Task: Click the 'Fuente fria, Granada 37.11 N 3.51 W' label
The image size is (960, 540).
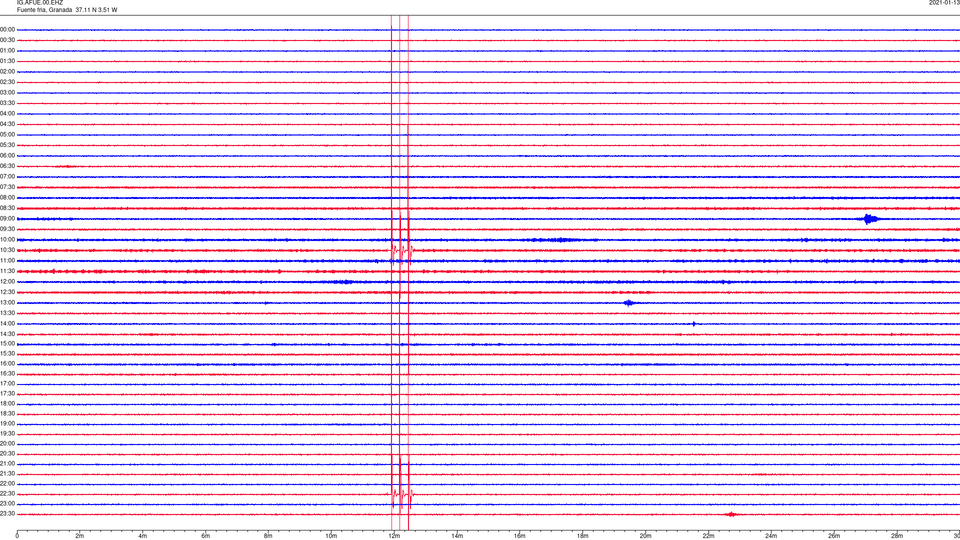Action: tap(67, 10)
